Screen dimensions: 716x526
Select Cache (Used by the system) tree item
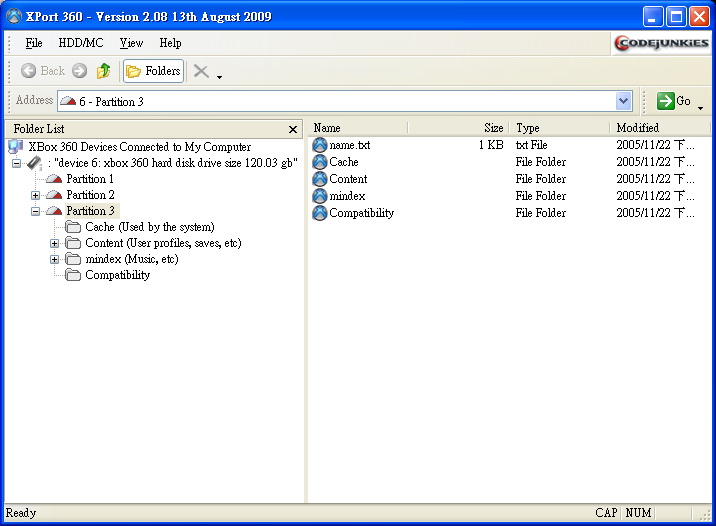pyautogui.click(x=150, y=227)
